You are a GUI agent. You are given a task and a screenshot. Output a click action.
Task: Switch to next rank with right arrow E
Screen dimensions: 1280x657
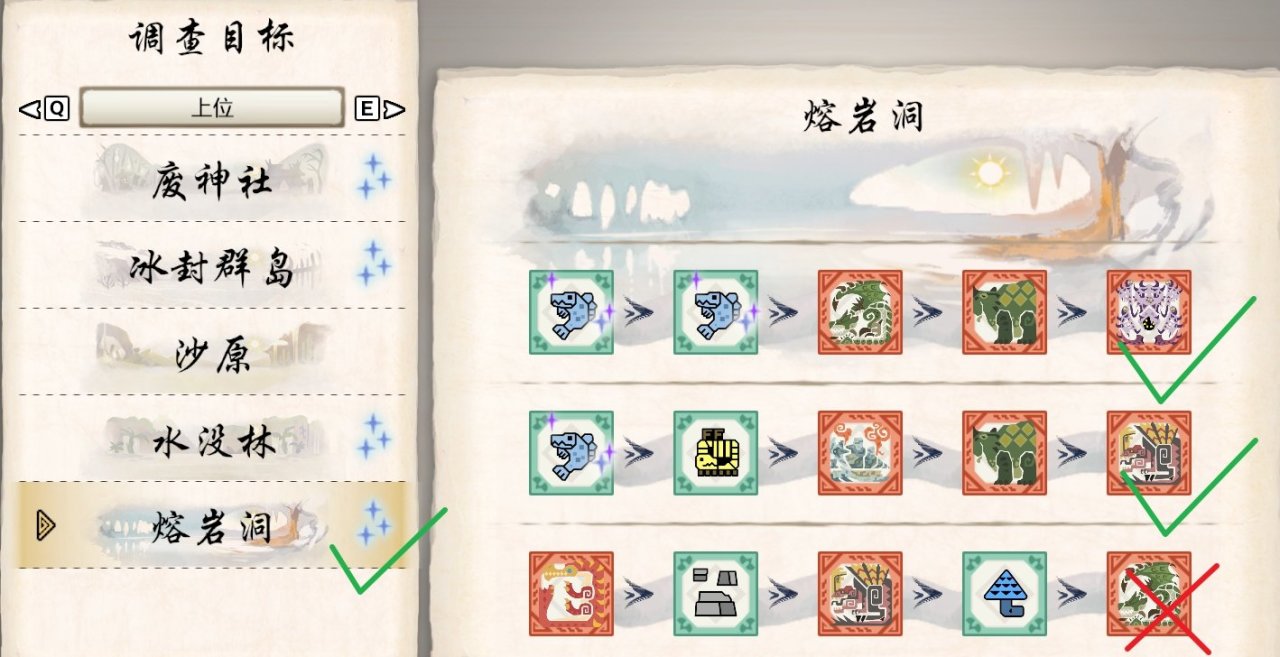click(x=381, y=109)
